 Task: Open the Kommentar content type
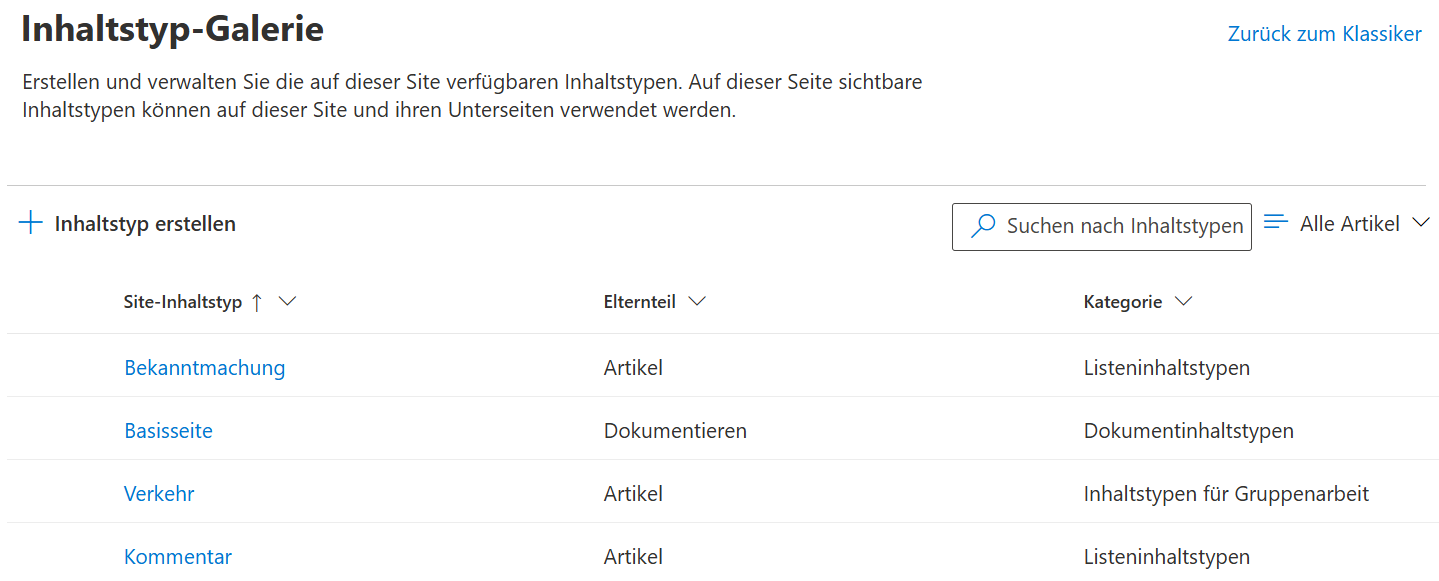point(178,557)
